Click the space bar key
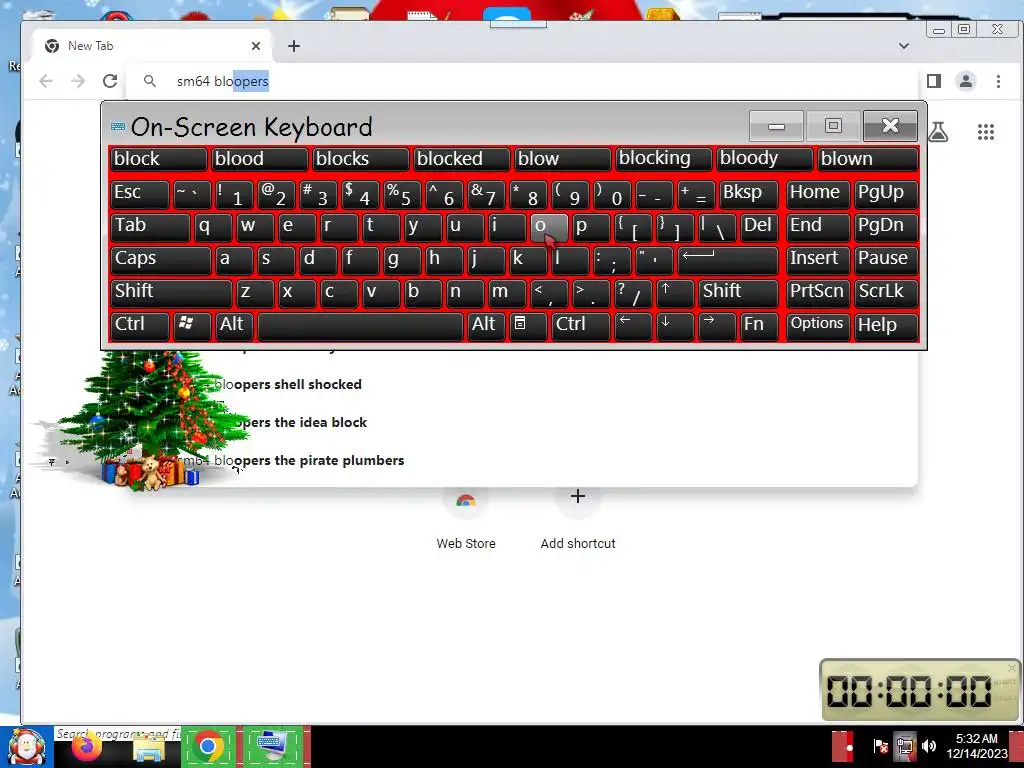1024x768 pixels. [360, 325]
